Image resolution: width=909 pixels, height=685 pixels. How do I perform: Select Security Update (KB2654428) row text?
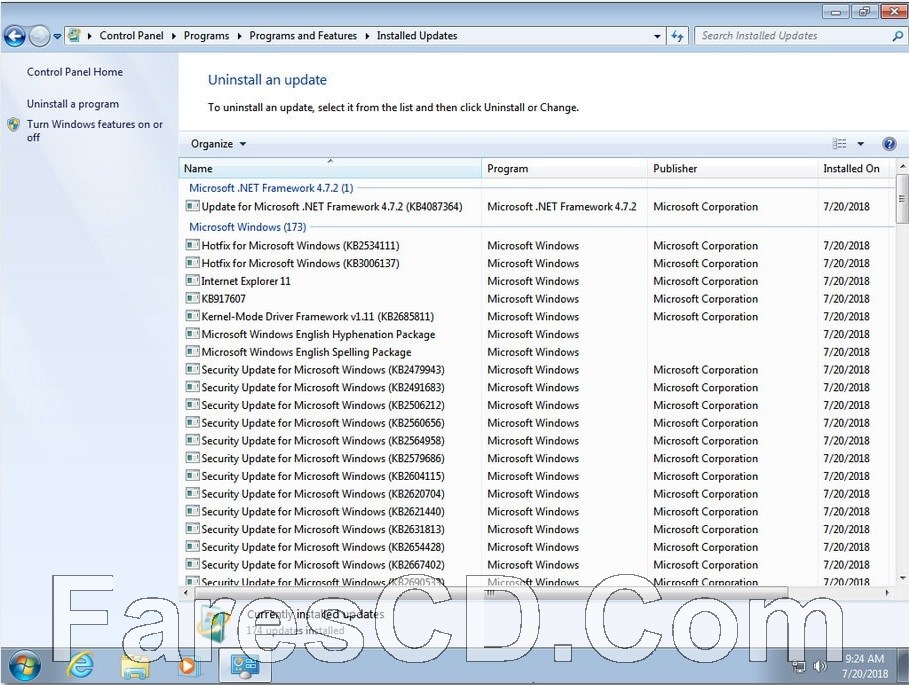(x=323, y=547)
